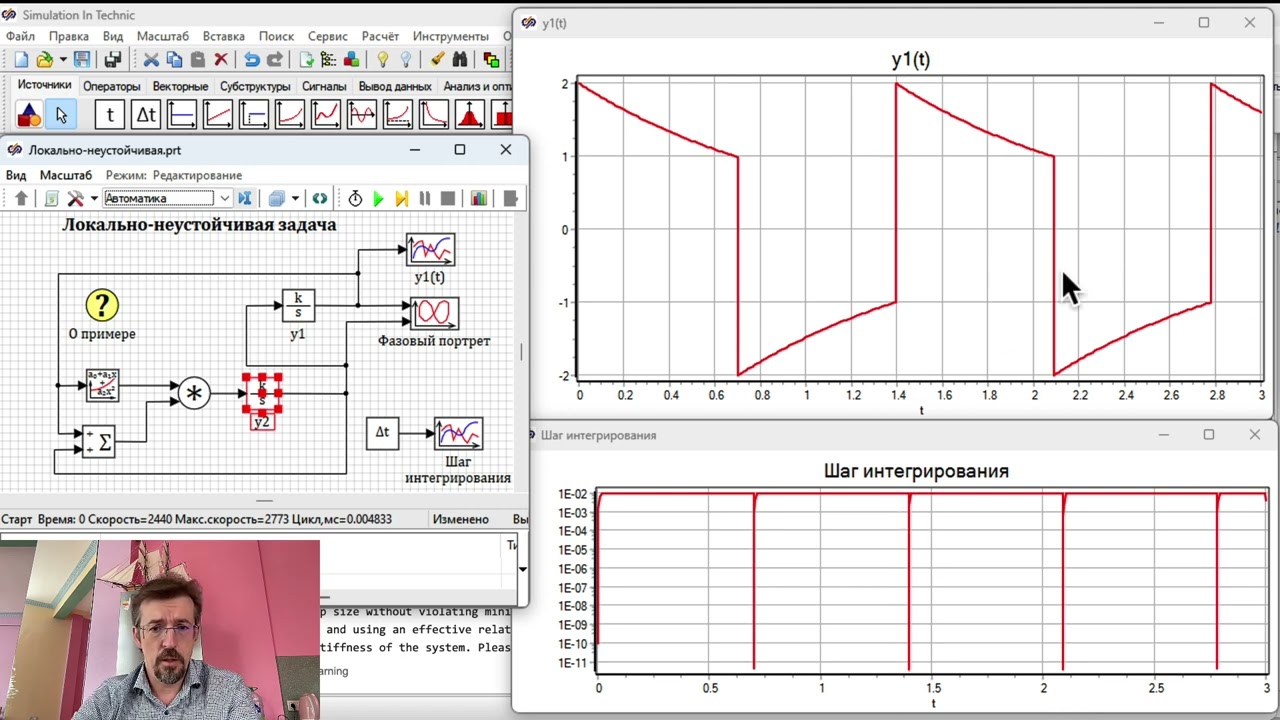Screen dimensions: 1280x720
Task: Click the flashlight icon in toolbar
Action: (437, 60)
